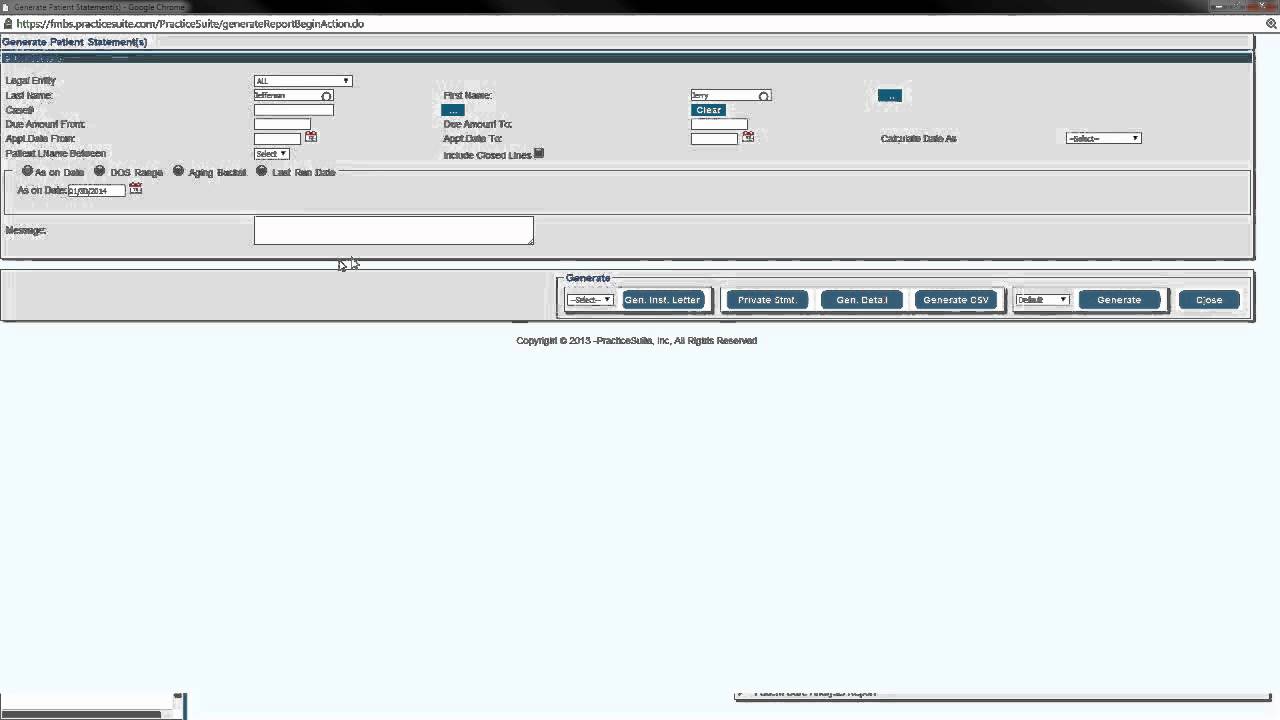This screenshot has height=720, width=1280.
Task: Open the Patient LName Between Select dropdown
Action: click(x=272, y=154)
